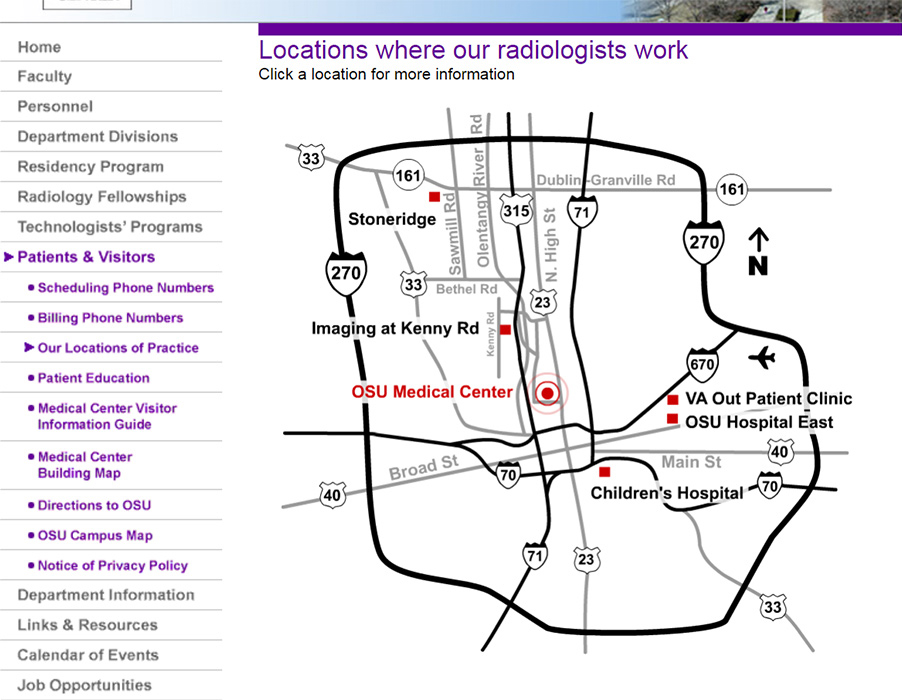
Task: Click the Stoneridge location marker
Action: [x=435, y=196]
